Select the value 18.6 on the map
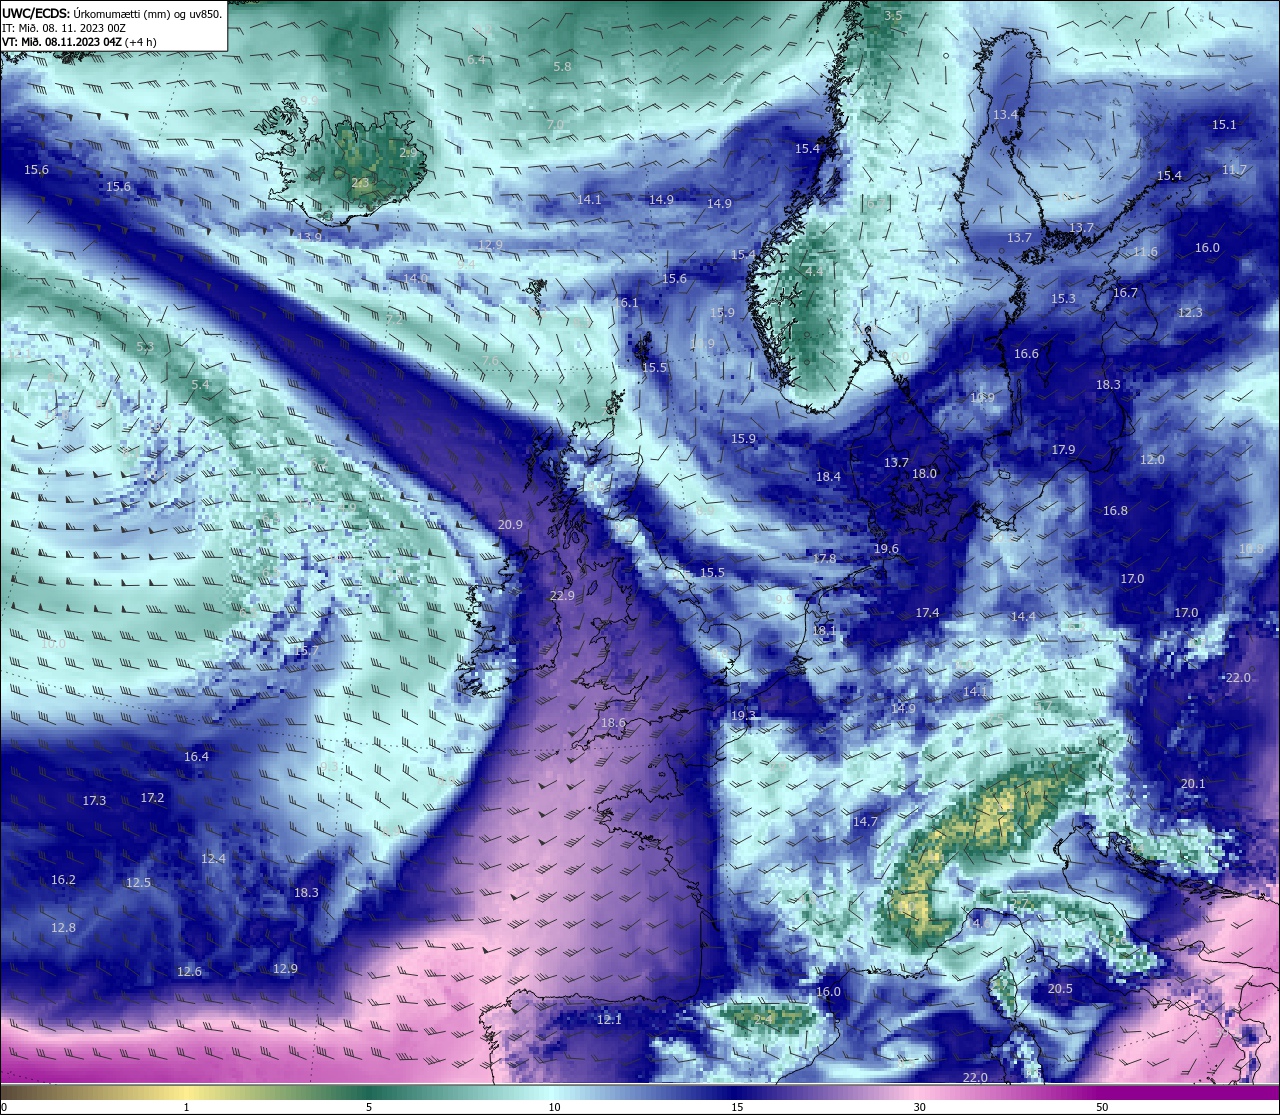This screenshot has height=1115, width=1280. [x=613, y=722]
